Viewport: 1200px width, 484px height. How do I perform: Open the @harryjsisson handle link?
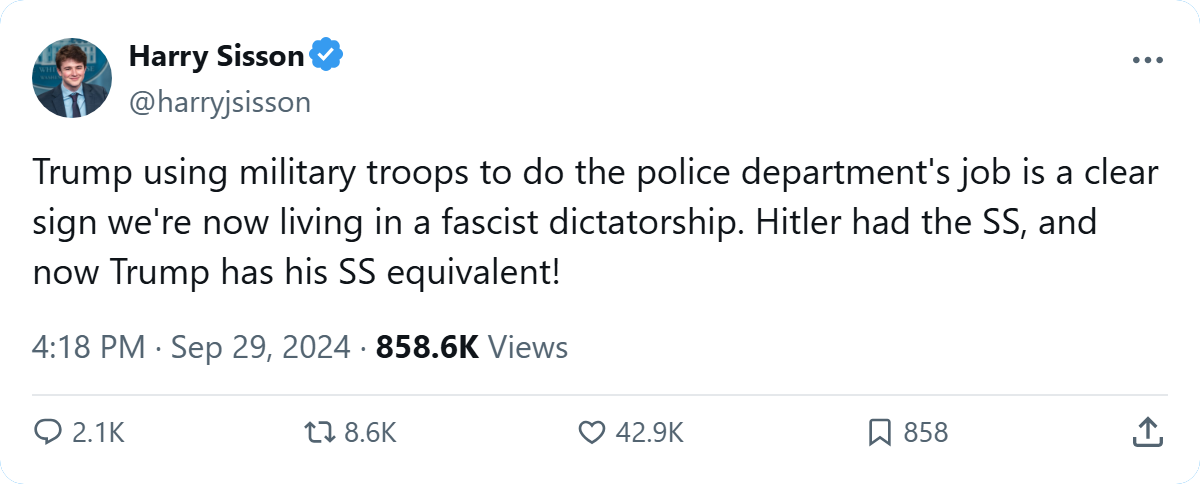tap(220, 102)
